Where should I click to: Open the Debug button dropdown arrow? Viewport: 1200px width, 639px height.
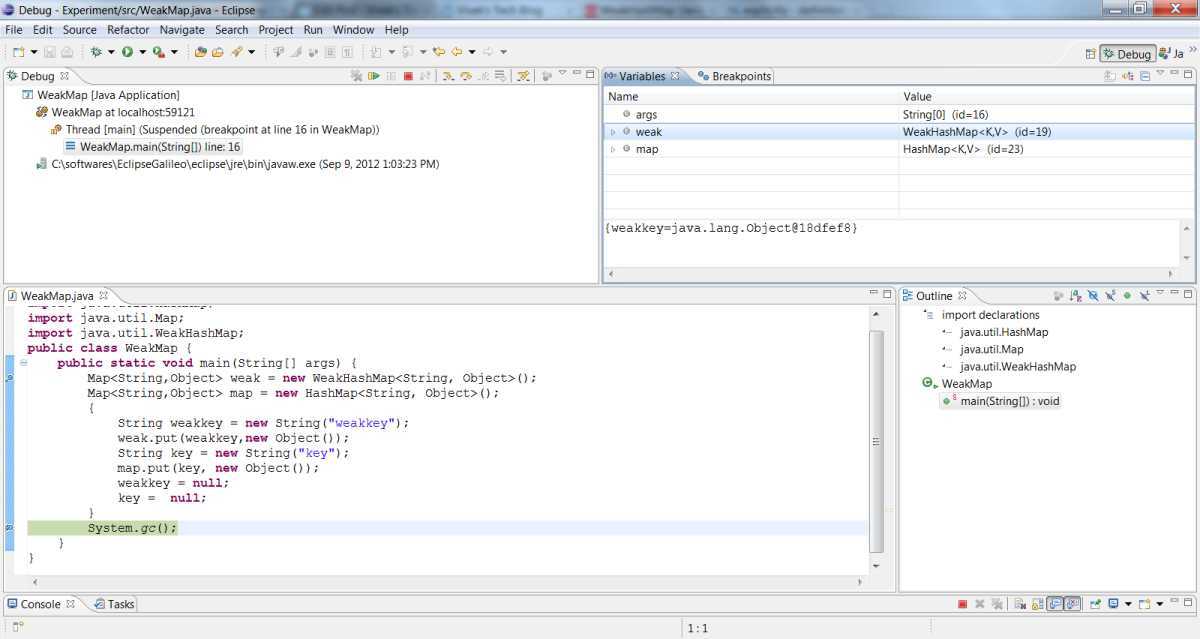click(111, 52)
